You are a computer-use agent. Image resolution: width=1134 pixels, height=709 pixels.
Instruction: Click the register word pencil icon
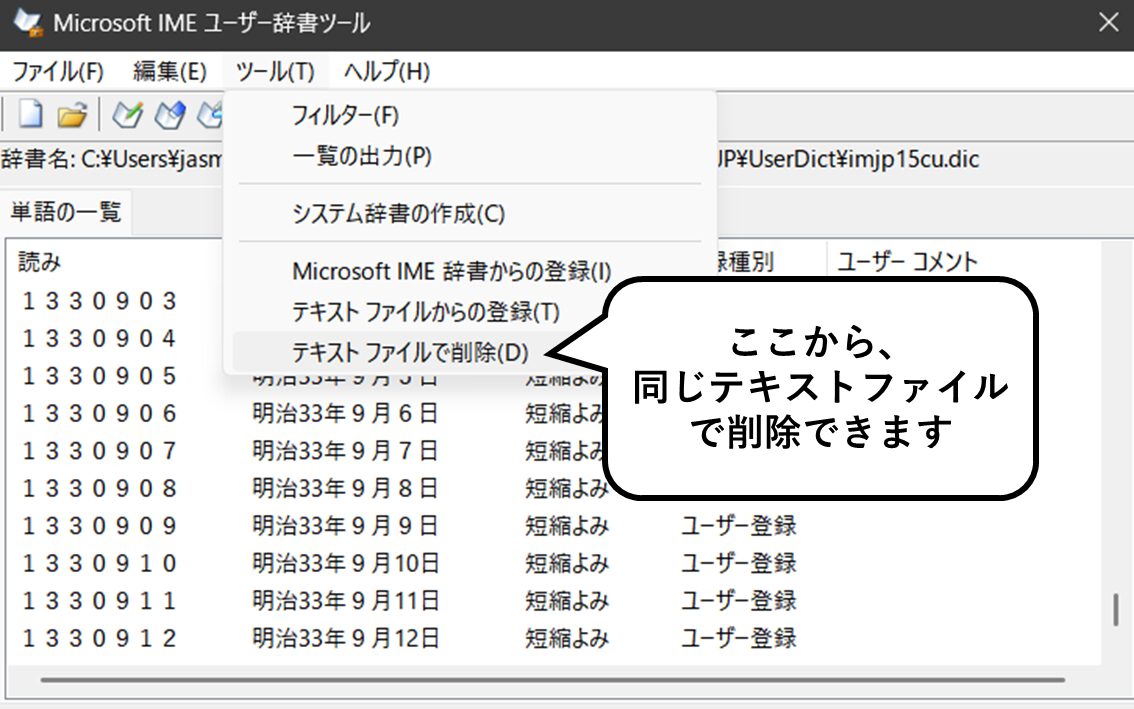tap(127, 115)
